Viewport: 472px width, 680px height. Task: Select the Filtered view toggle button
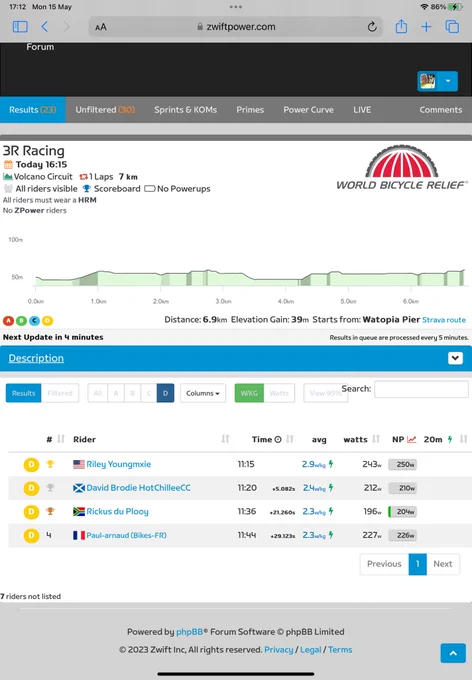pos(60,393)
